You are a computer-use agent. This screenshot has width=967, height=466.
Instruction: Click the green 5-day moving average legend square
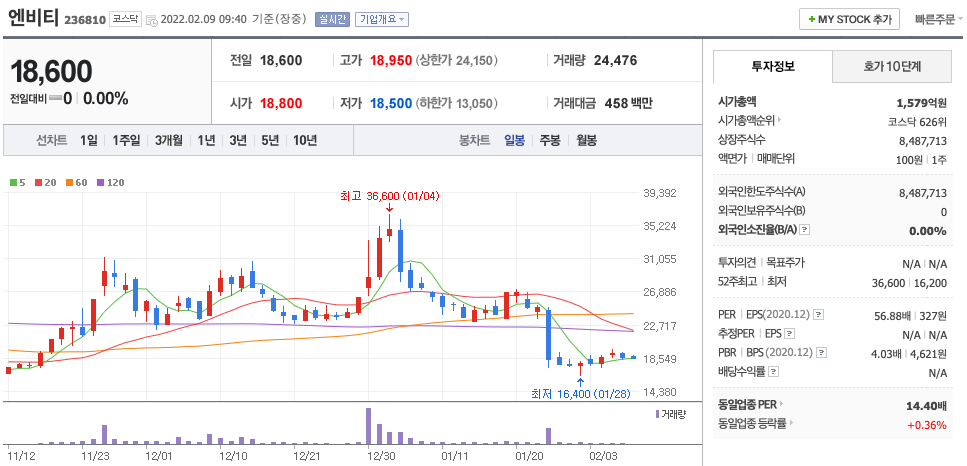(x=13, y=182)
